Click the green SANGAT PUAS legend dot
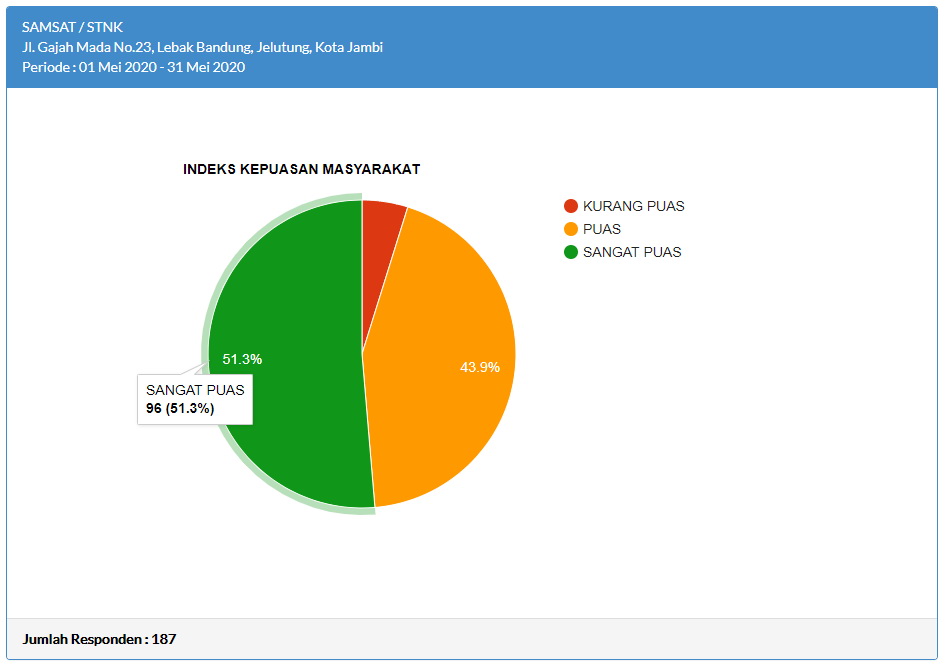The width and height of the screenshot is (945, 667). 571,252
